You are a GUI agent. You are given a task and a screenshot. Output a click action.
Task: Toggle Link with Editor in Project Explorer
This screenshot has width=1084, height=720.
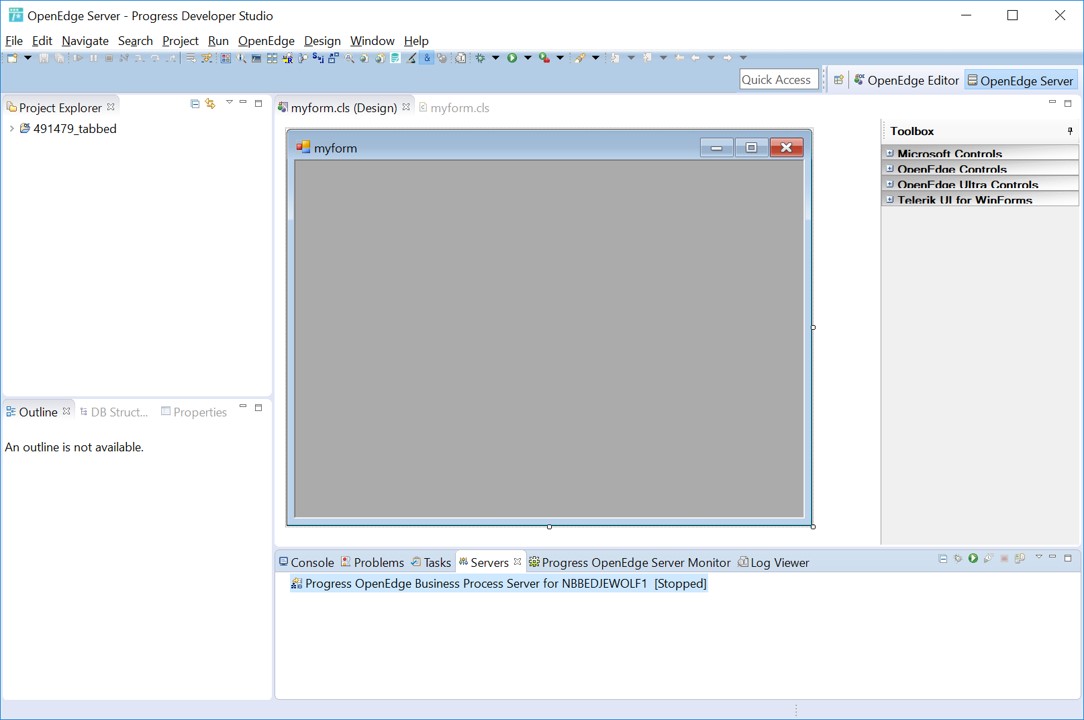pos(210,104)
